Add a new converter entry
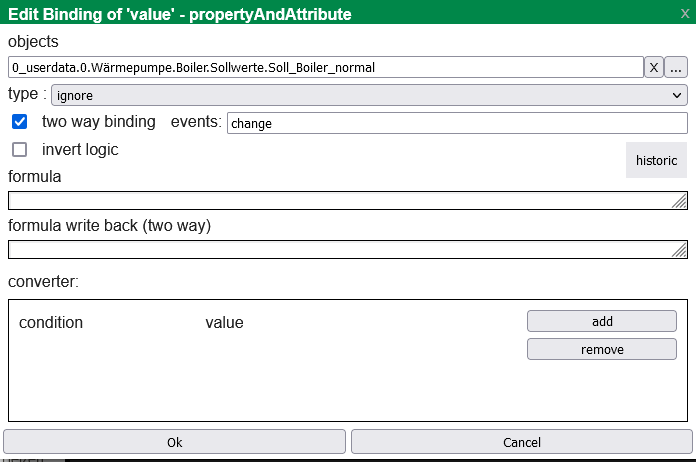The image size is (696, 462). pos(602,321)
